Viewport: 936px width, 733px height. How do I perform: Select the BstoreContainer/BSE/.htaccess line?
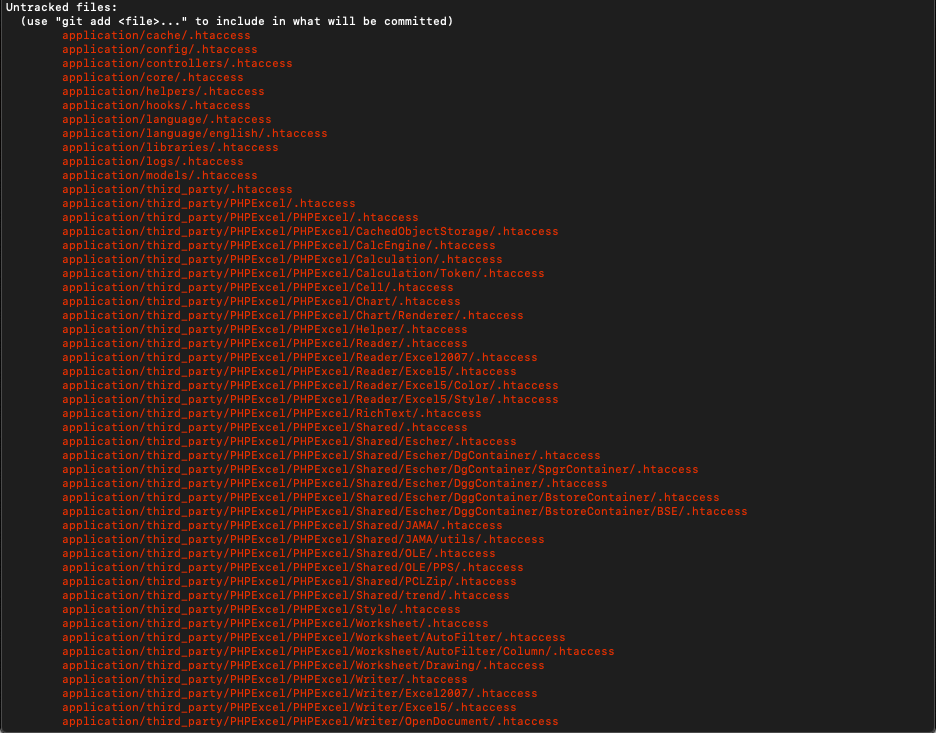(404, 511)
